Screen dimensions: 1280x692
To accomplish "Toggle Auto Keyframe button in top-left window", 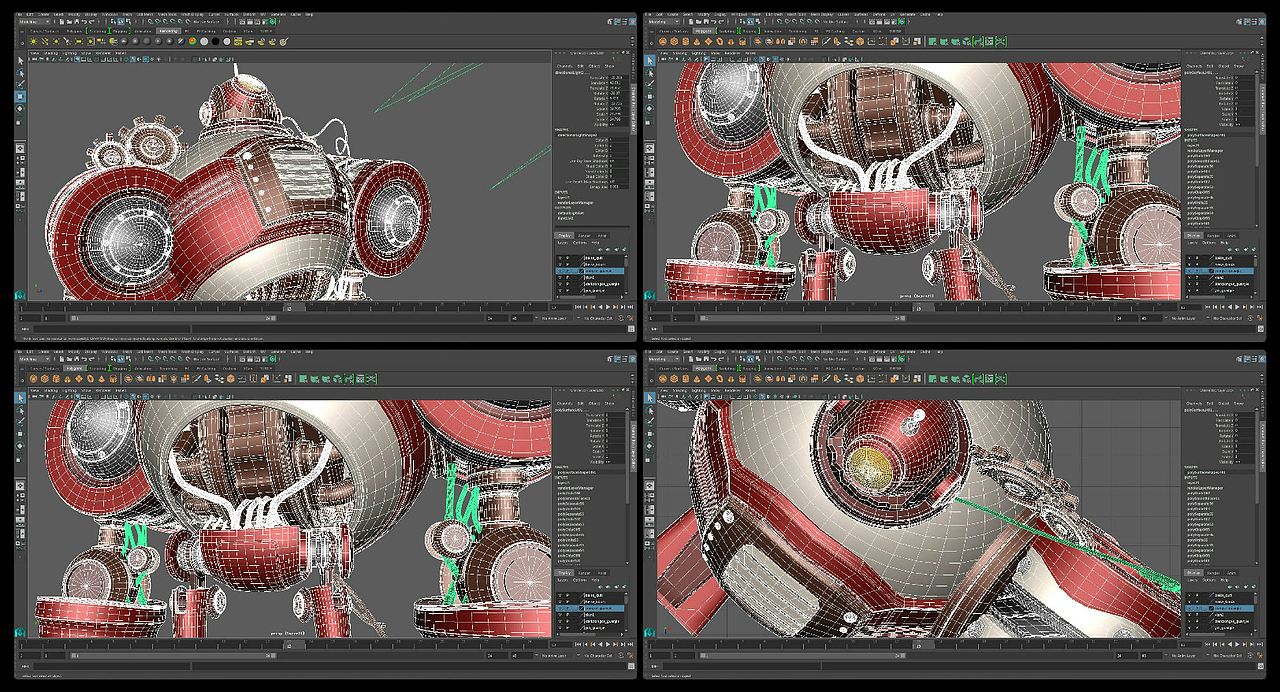I will tap(621, 318).
